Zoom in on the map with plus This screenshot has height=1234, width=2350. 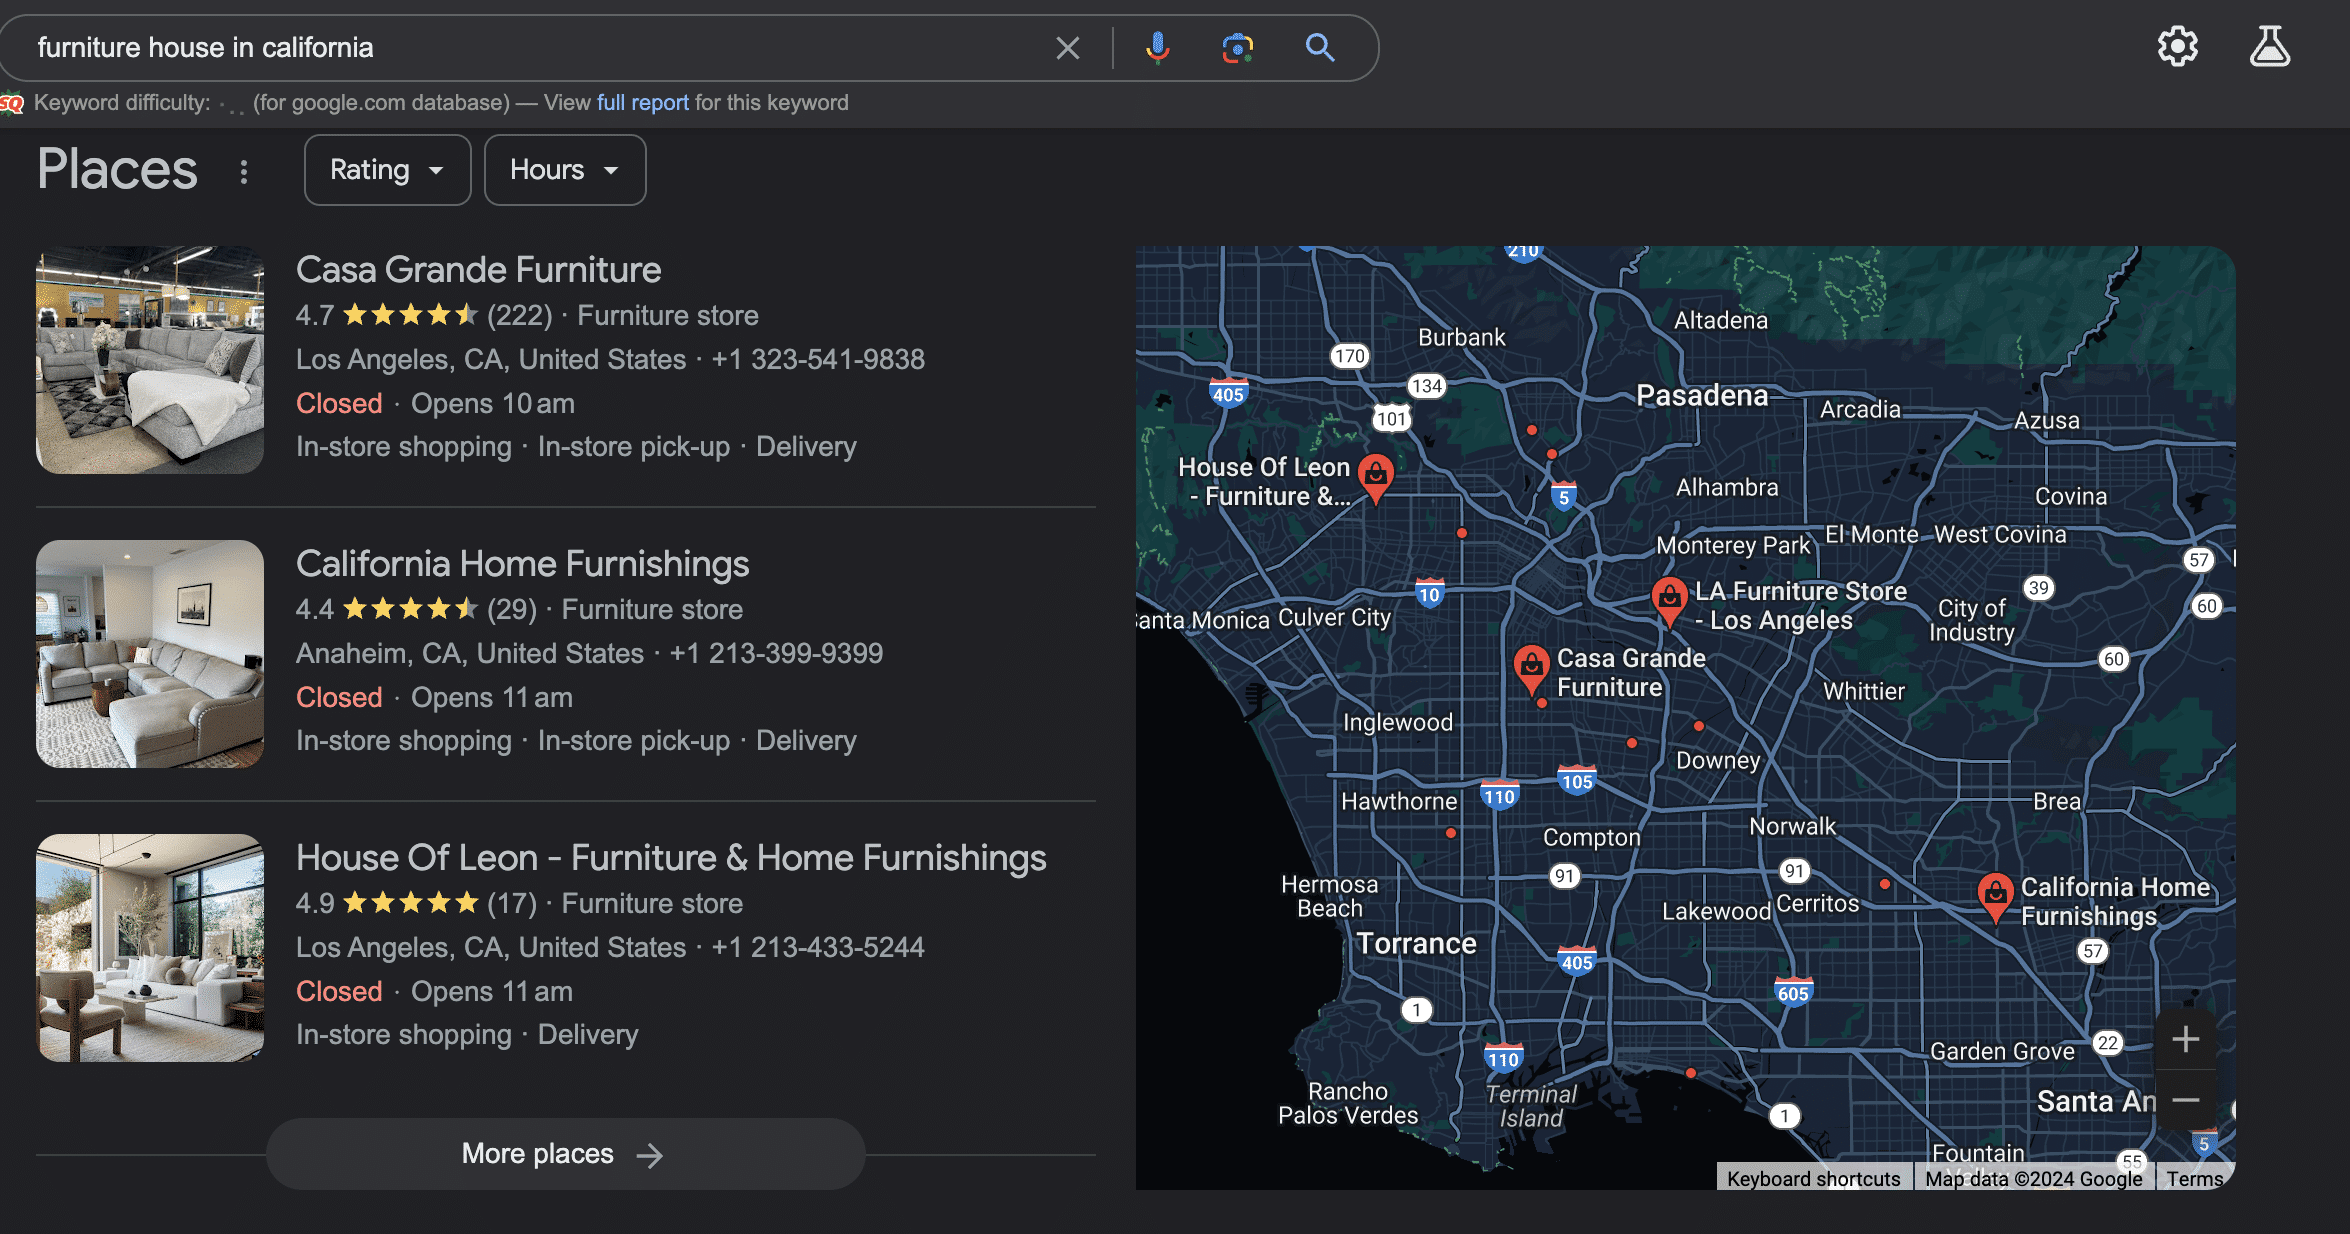point(2186,1039)
